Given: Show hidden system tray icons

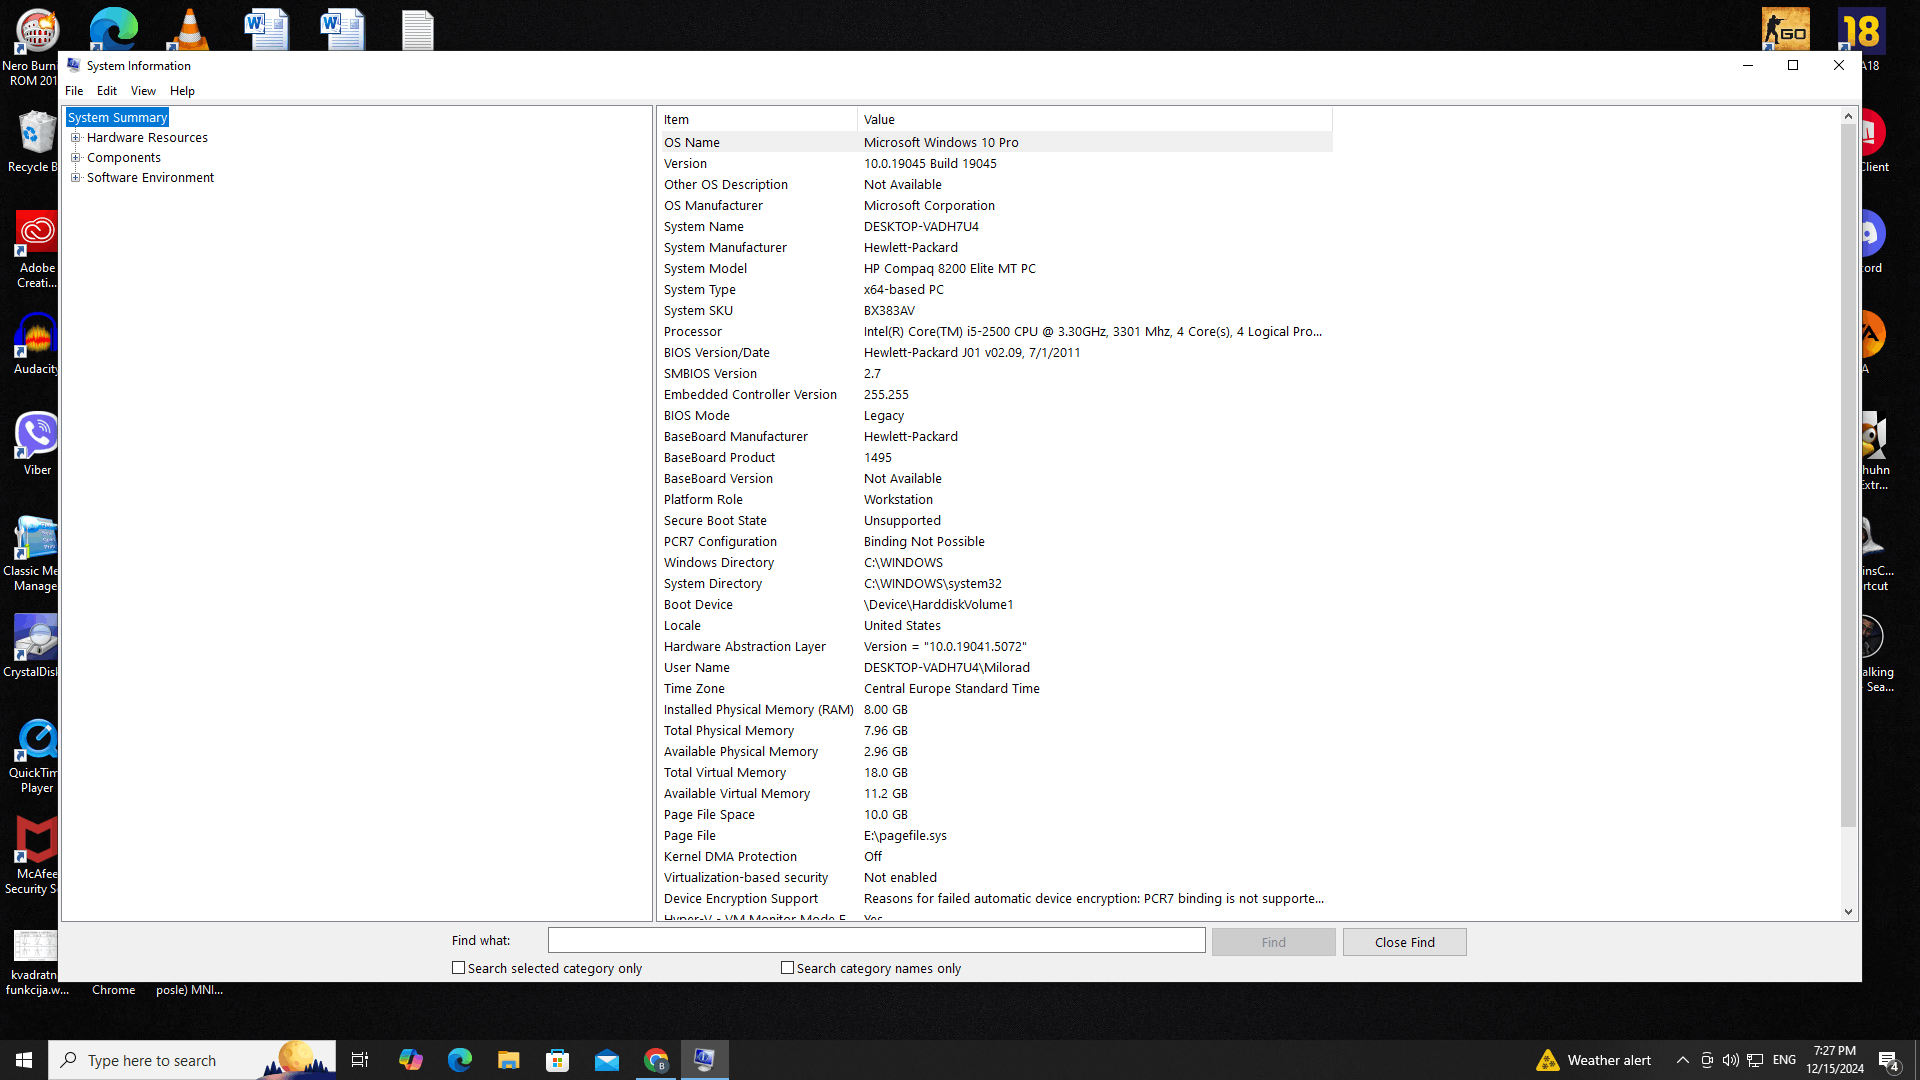Looking at the screenshot, I should 1683,1060.
